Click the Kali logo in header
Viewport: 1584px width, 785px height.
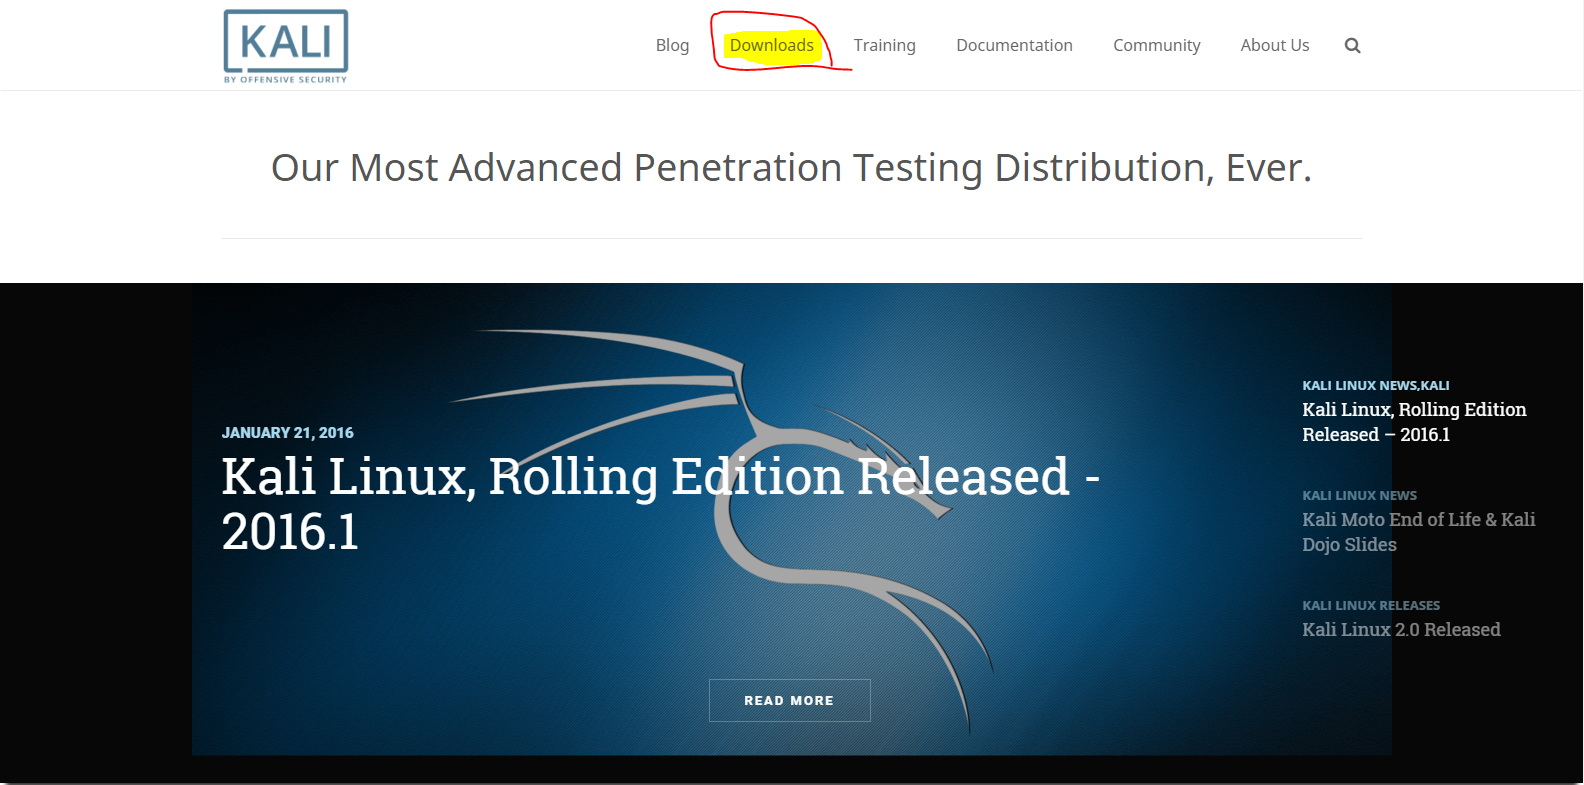pyautogui.click(x=286, y=46)
